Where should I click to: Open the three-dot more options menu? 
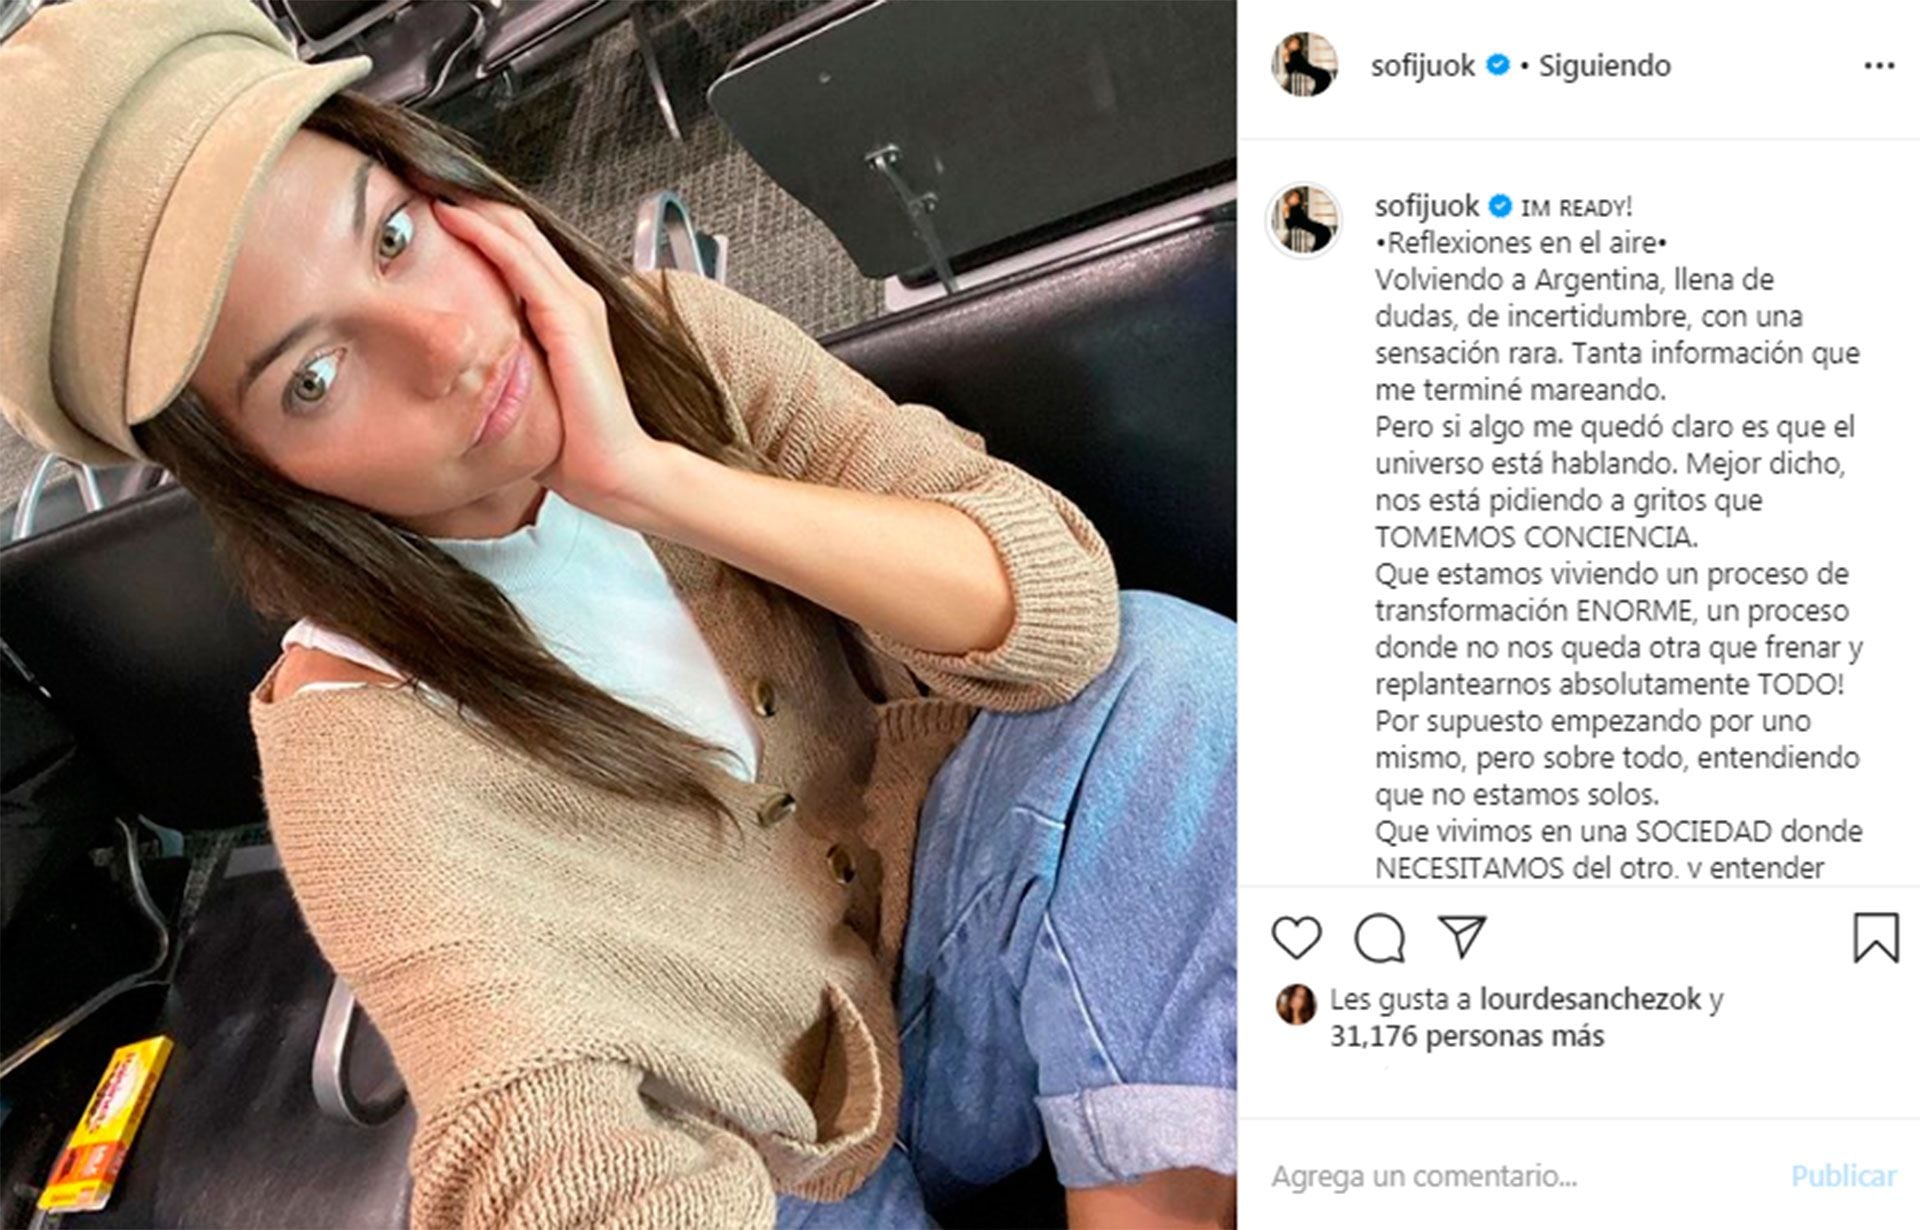coord(1879,66)
